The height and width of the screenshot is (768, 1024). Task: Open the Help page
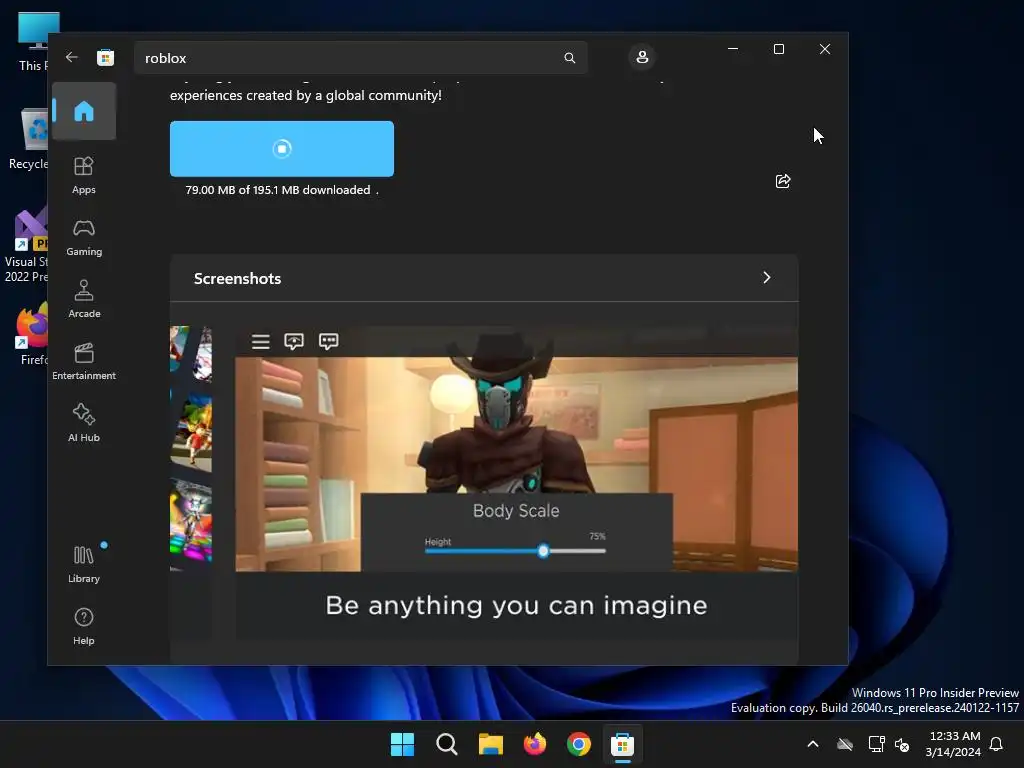[x=84, y=626]
